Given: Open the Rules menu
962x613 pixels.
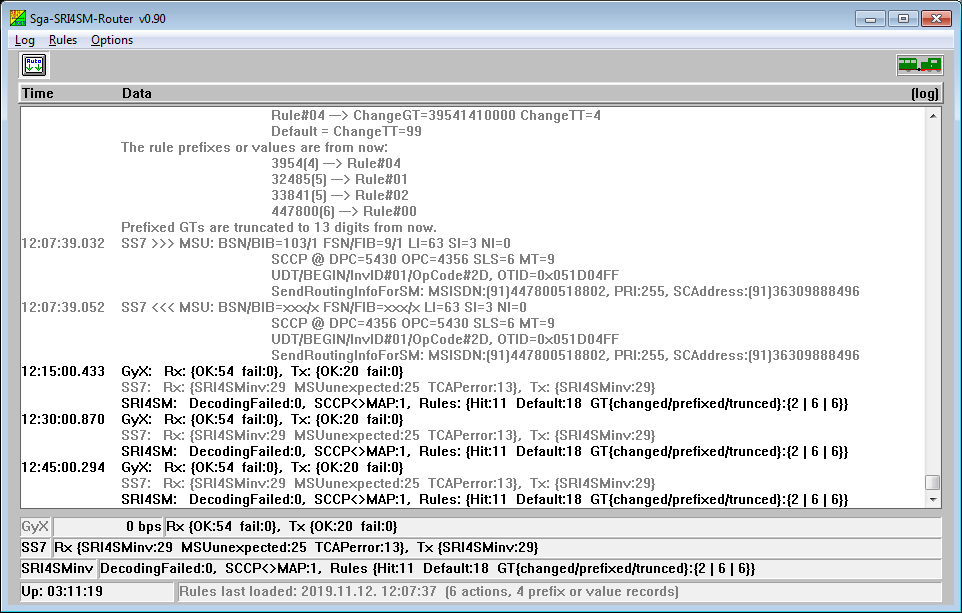Looking at the screenshot, I should (63, 40).
